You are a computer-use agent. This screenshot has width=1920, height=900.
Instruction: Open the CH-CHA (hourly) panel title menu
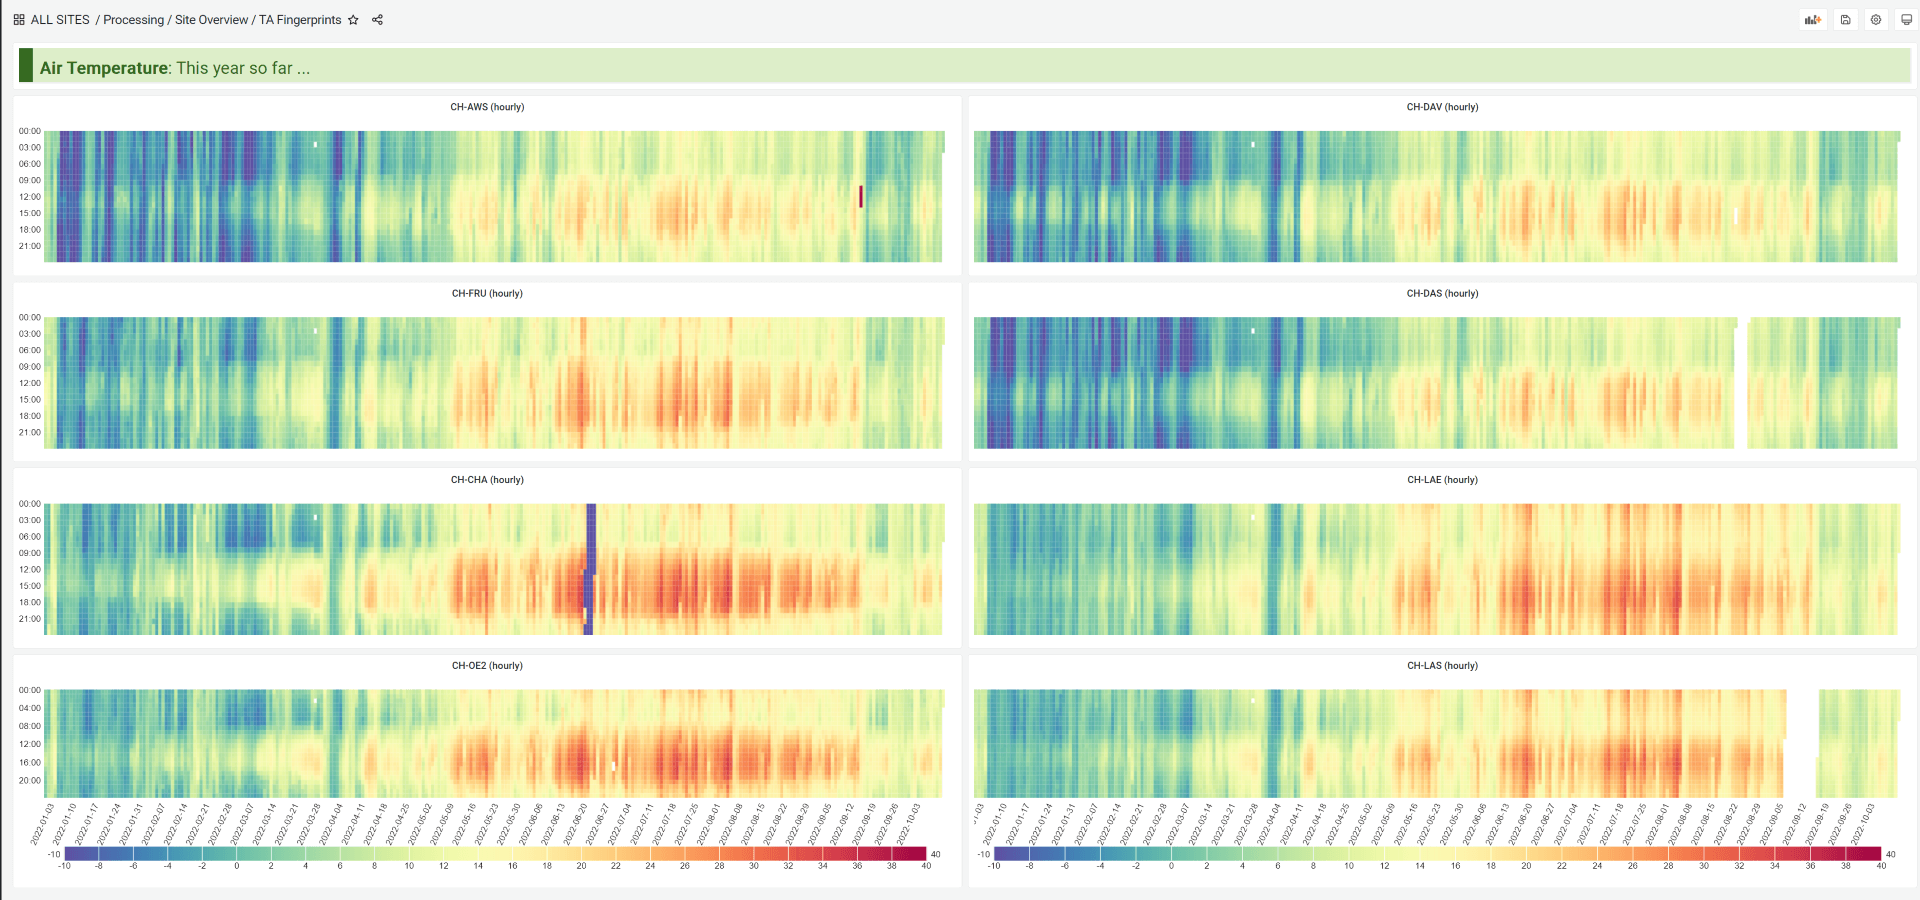click(487, 480)
